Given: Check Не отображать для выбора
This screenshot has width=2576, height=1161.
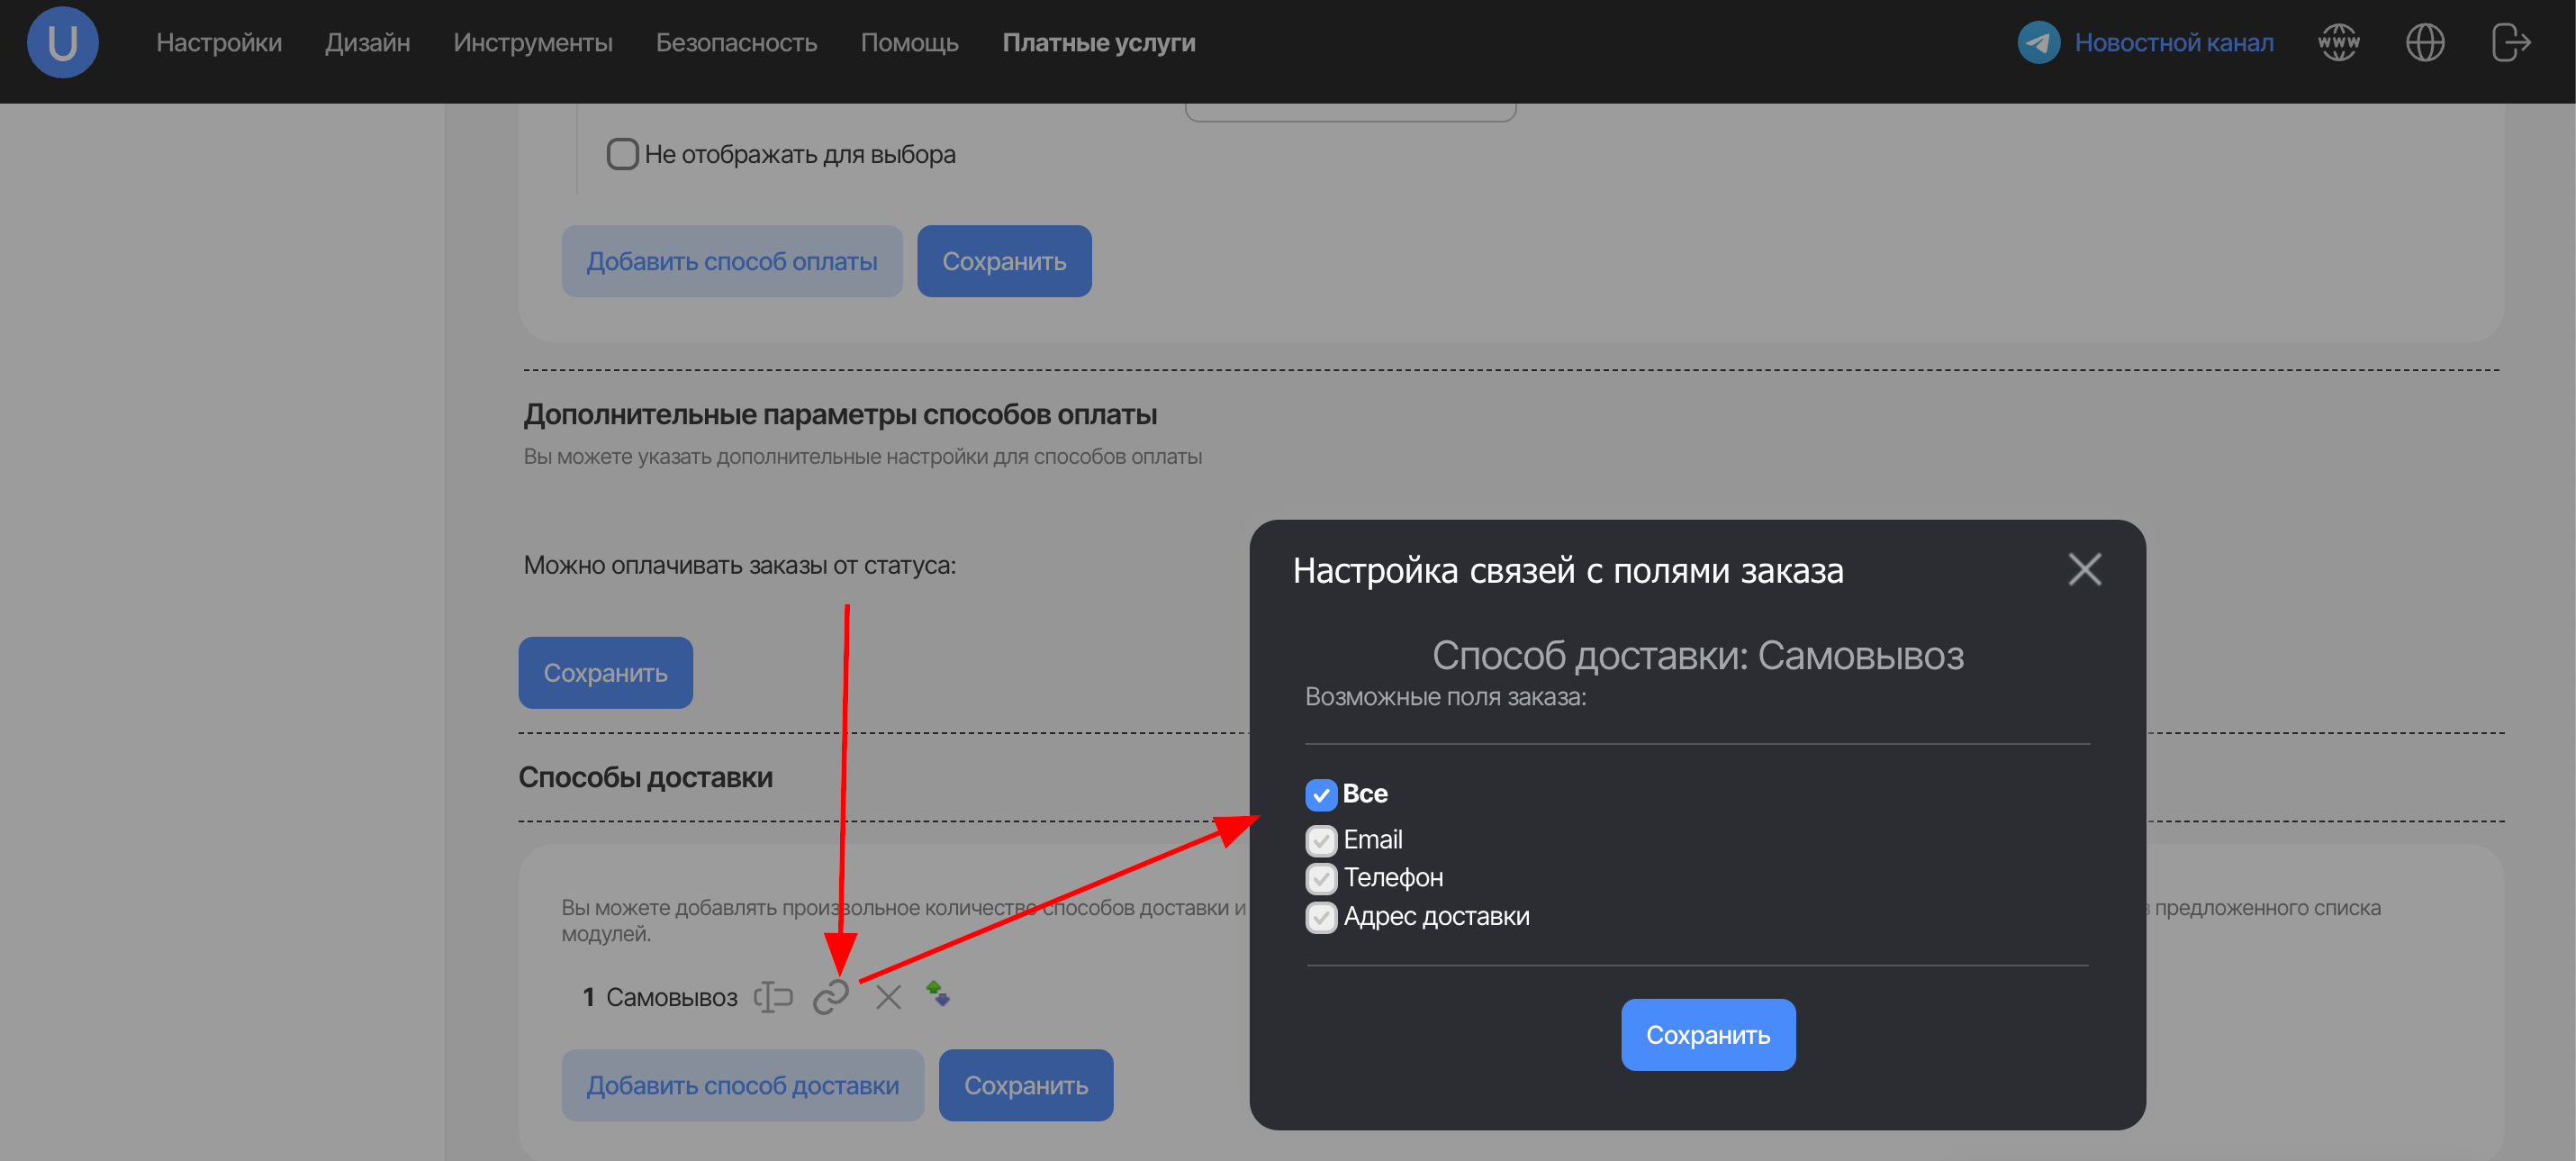Looking at the screenshot, I should coord(622,154).
